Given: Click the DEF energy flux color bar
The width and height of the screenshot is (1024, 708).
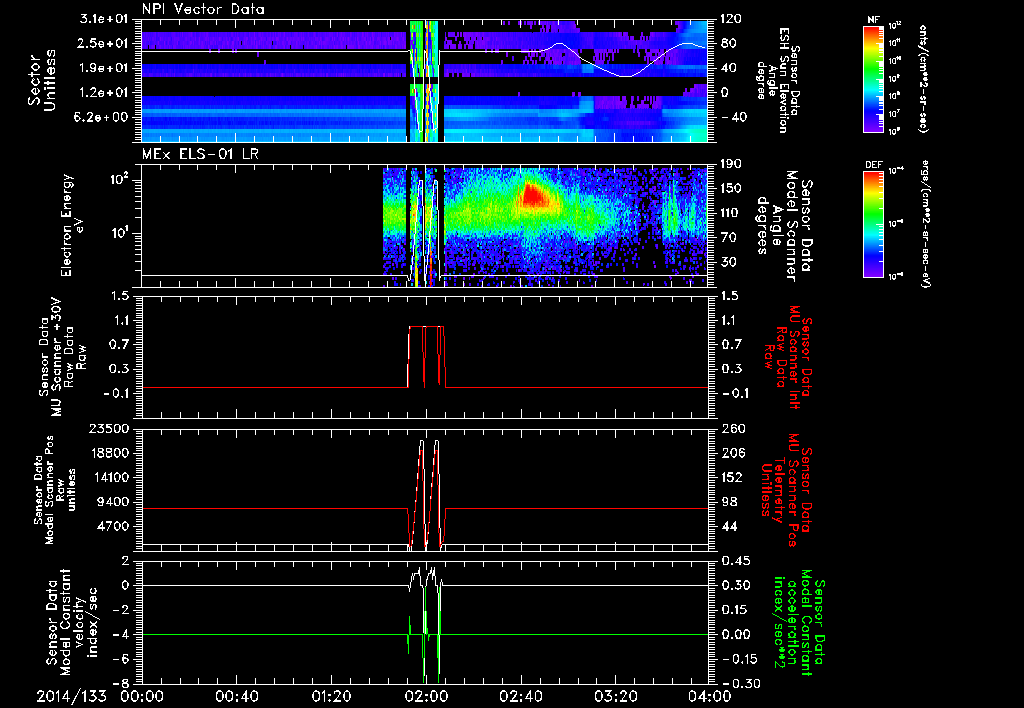Looking at the screenshot, I should (874, 224).
